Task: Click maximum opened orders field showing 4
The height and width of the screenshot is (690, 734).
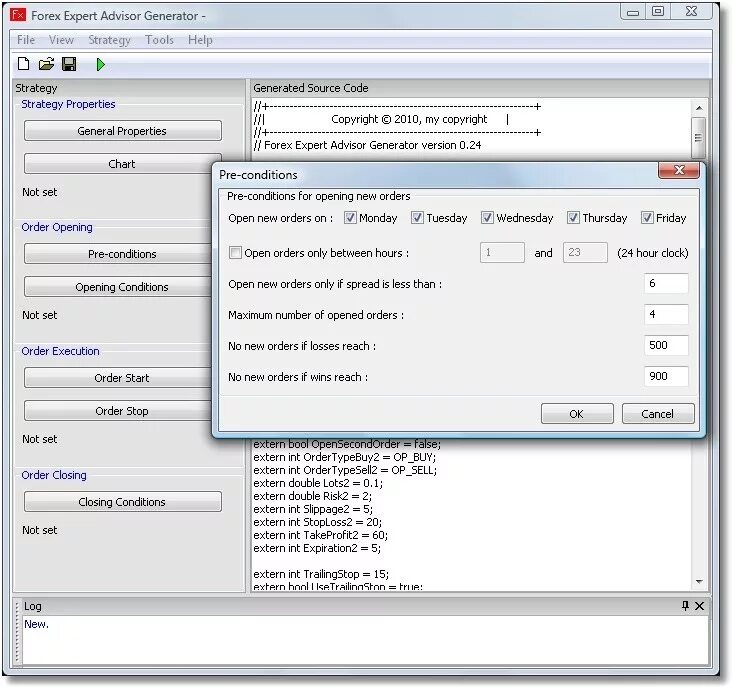Action: pyautogui.click(x=666, y=315)
